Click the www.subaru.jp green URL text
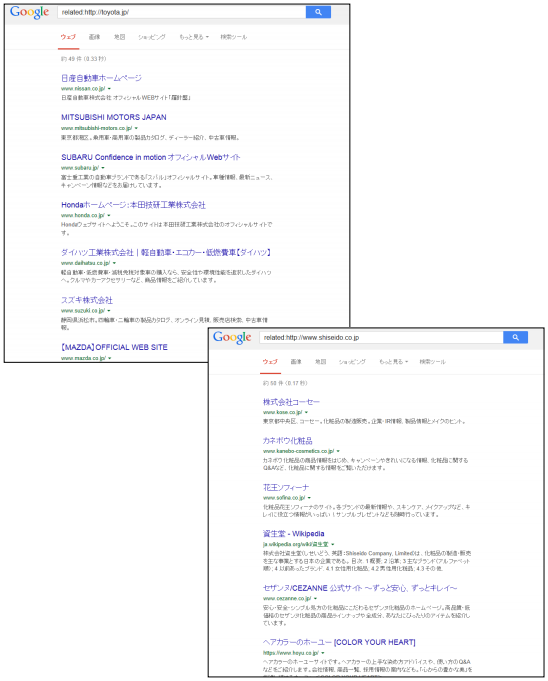Viewport: 548px width, 681px height. (x=80, y=168)
